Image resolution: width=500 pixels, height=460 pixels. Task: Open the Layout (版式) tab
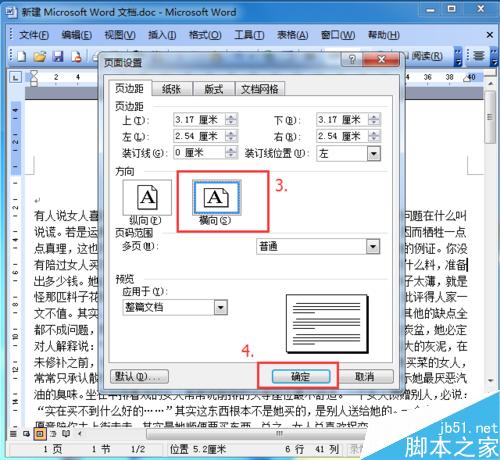[x=214, y=89]
